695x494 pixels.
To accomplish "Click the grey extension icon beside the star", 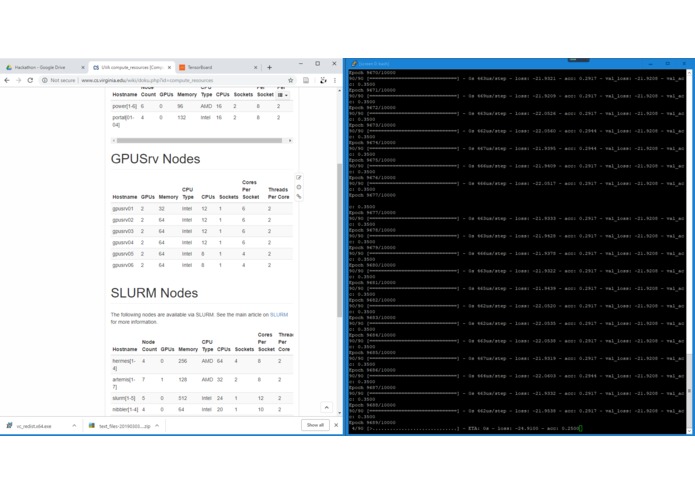I will point(306,80).
